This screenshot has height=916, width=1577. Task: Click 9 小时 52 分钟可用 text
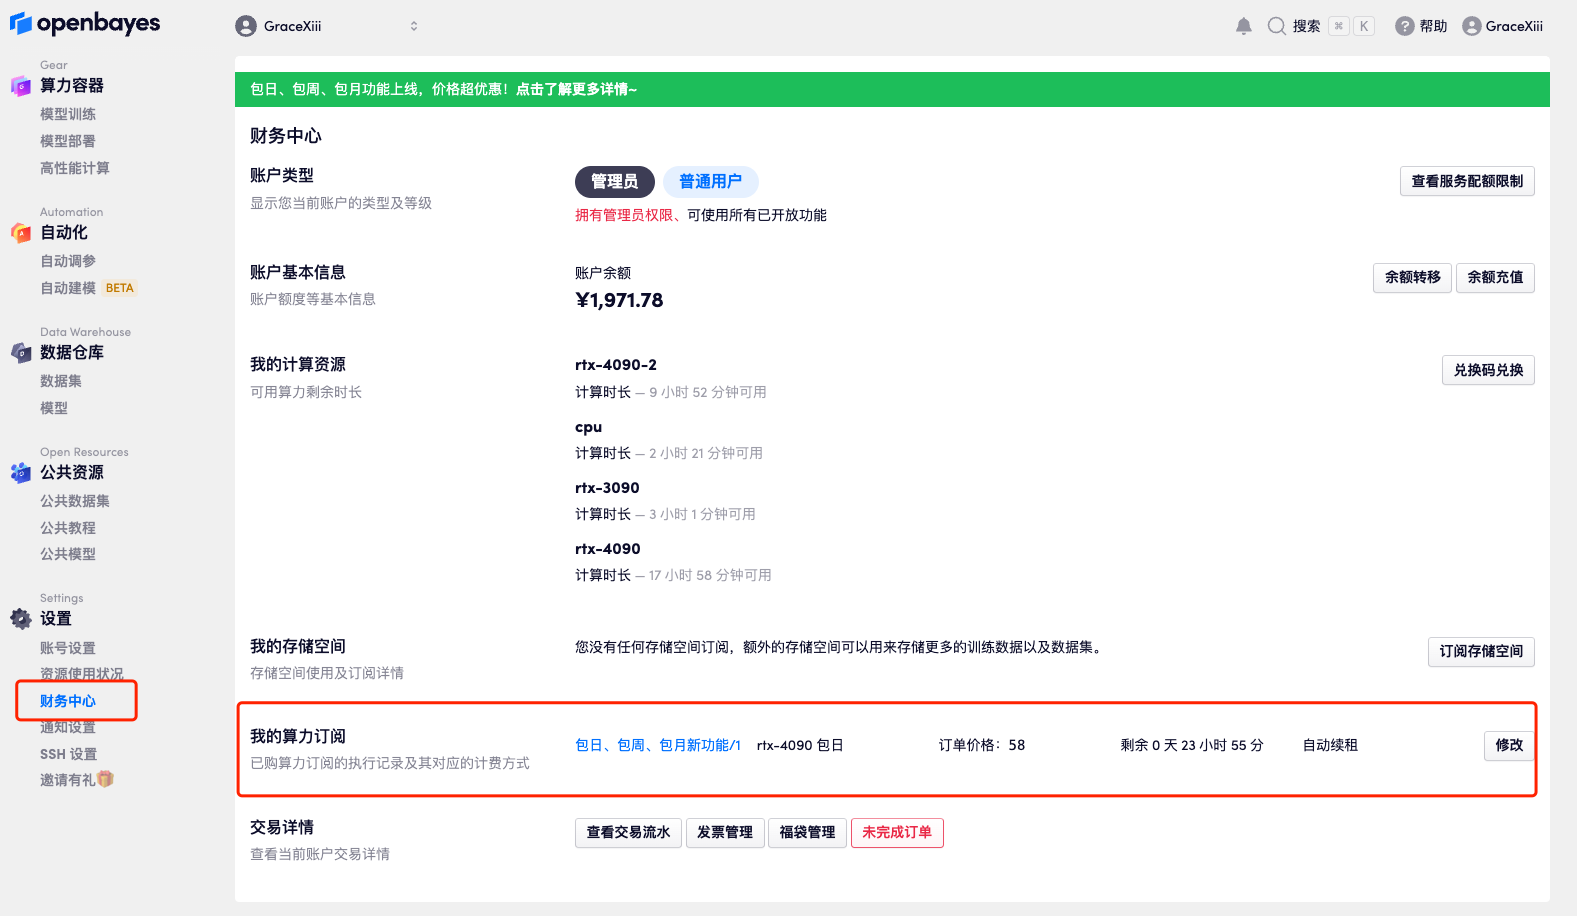708,392
